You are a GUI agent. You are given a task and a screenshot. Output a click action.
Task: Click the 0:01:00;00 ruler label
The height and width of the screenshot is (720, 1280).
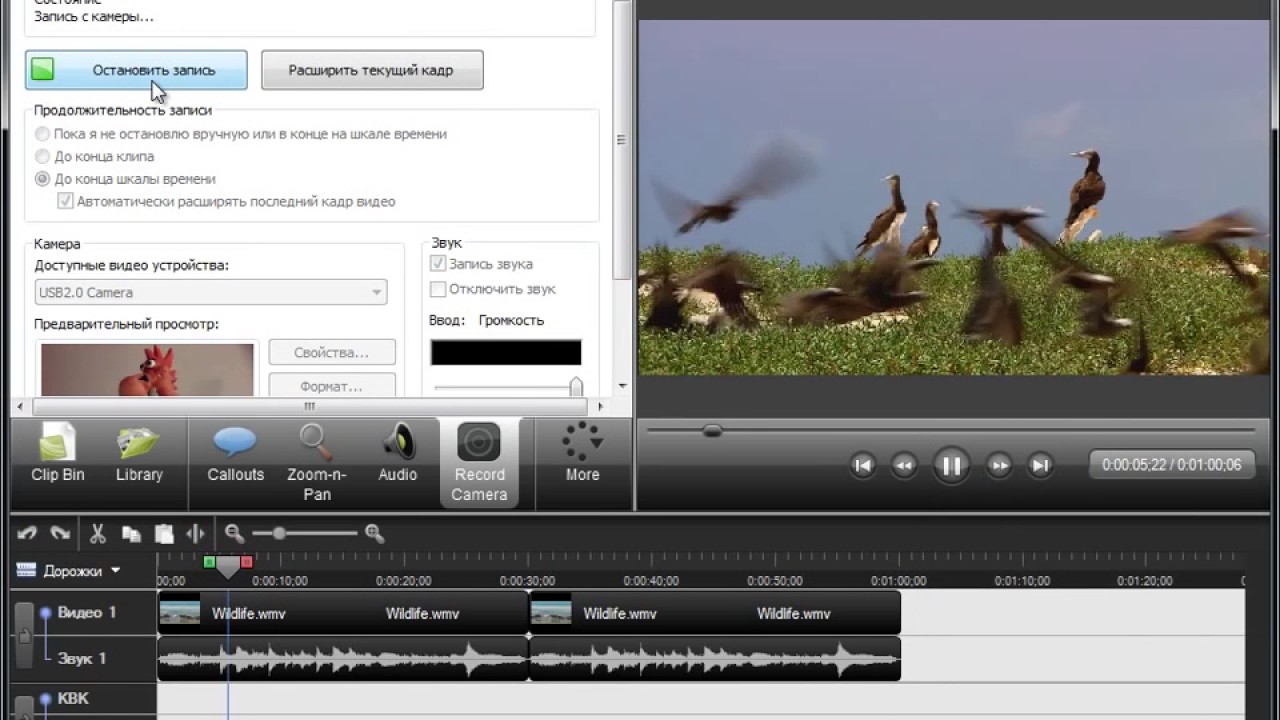tap(898, 581)
